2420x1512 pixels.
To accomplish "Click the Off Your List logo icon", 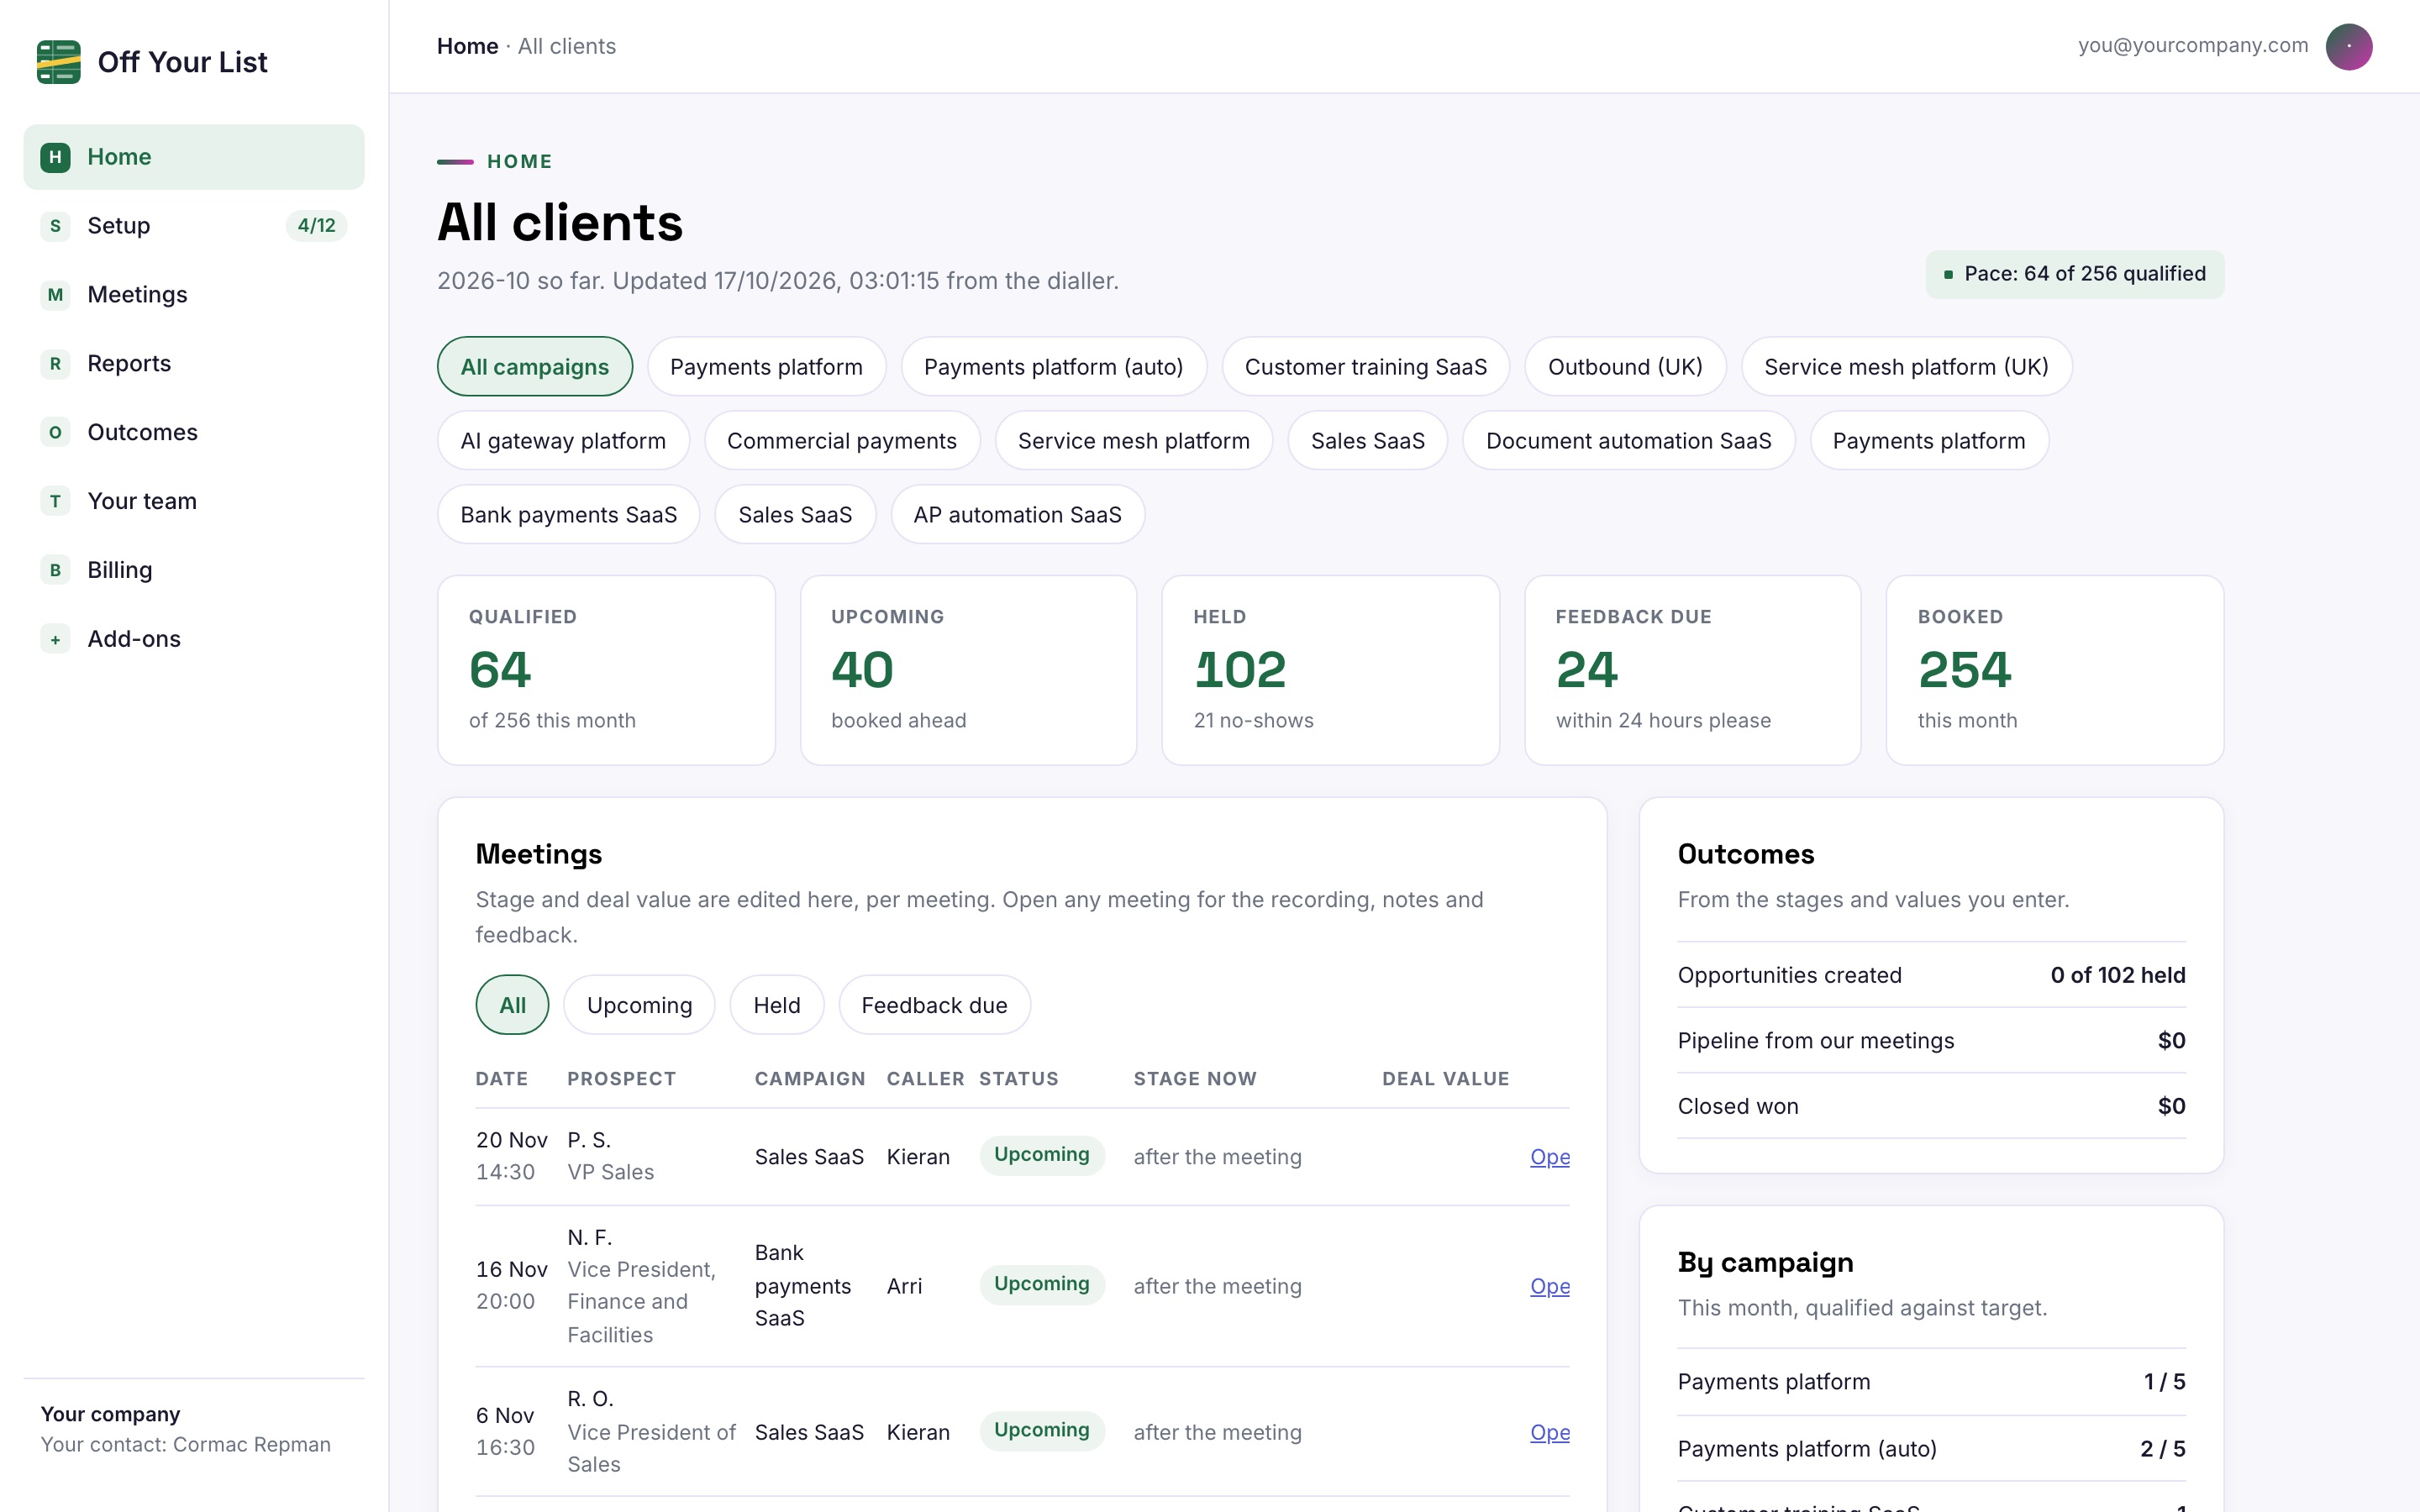I will (x=58, y=62).
